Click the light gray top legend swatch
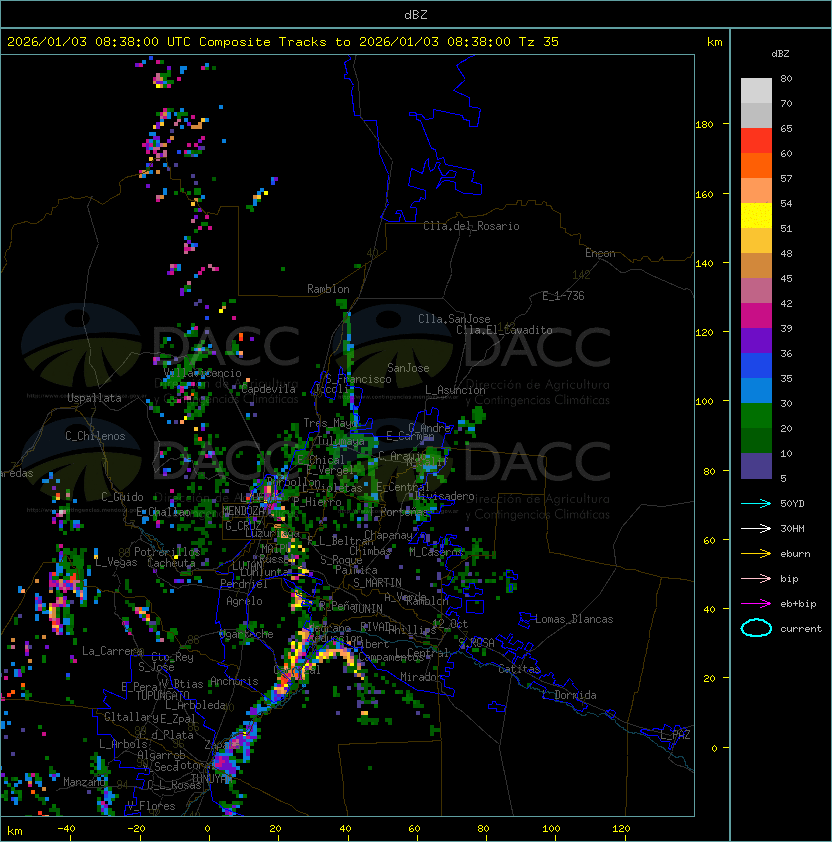 pyautogui.click(x=756, y=91)
